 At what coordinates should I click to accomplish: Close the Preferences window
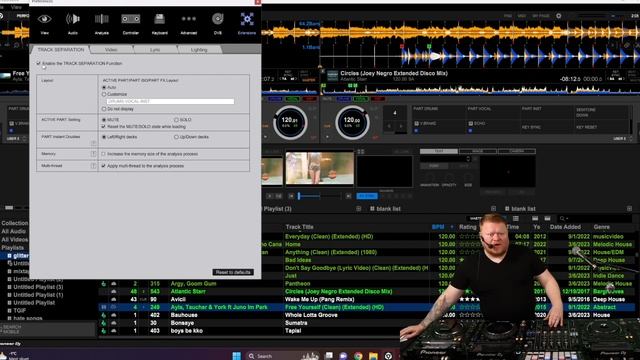[258, 2]
